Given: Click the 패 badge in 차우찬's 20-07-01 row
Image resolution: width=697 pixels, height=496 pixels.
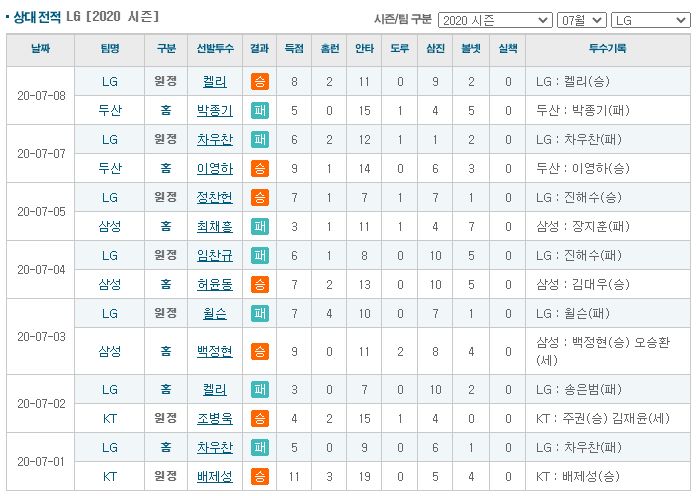Looking at the screenshot, I should pos(260,448).
